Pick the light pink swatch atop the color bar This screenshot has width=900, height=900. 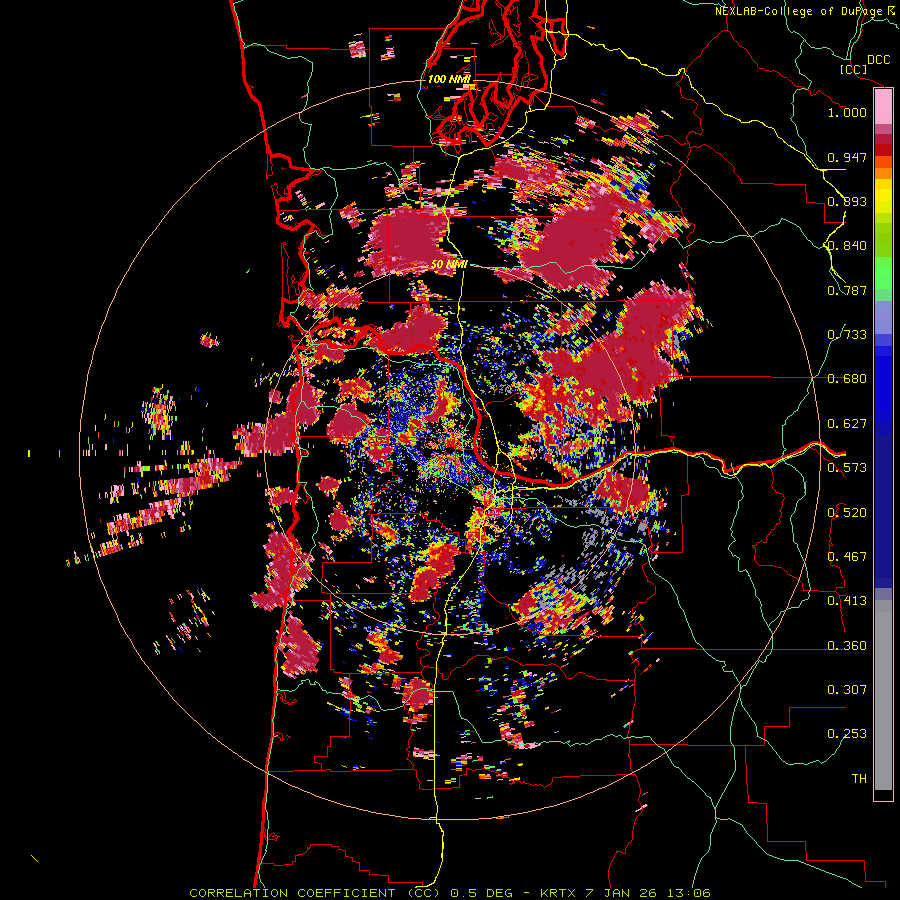click(x=883, y=107)
